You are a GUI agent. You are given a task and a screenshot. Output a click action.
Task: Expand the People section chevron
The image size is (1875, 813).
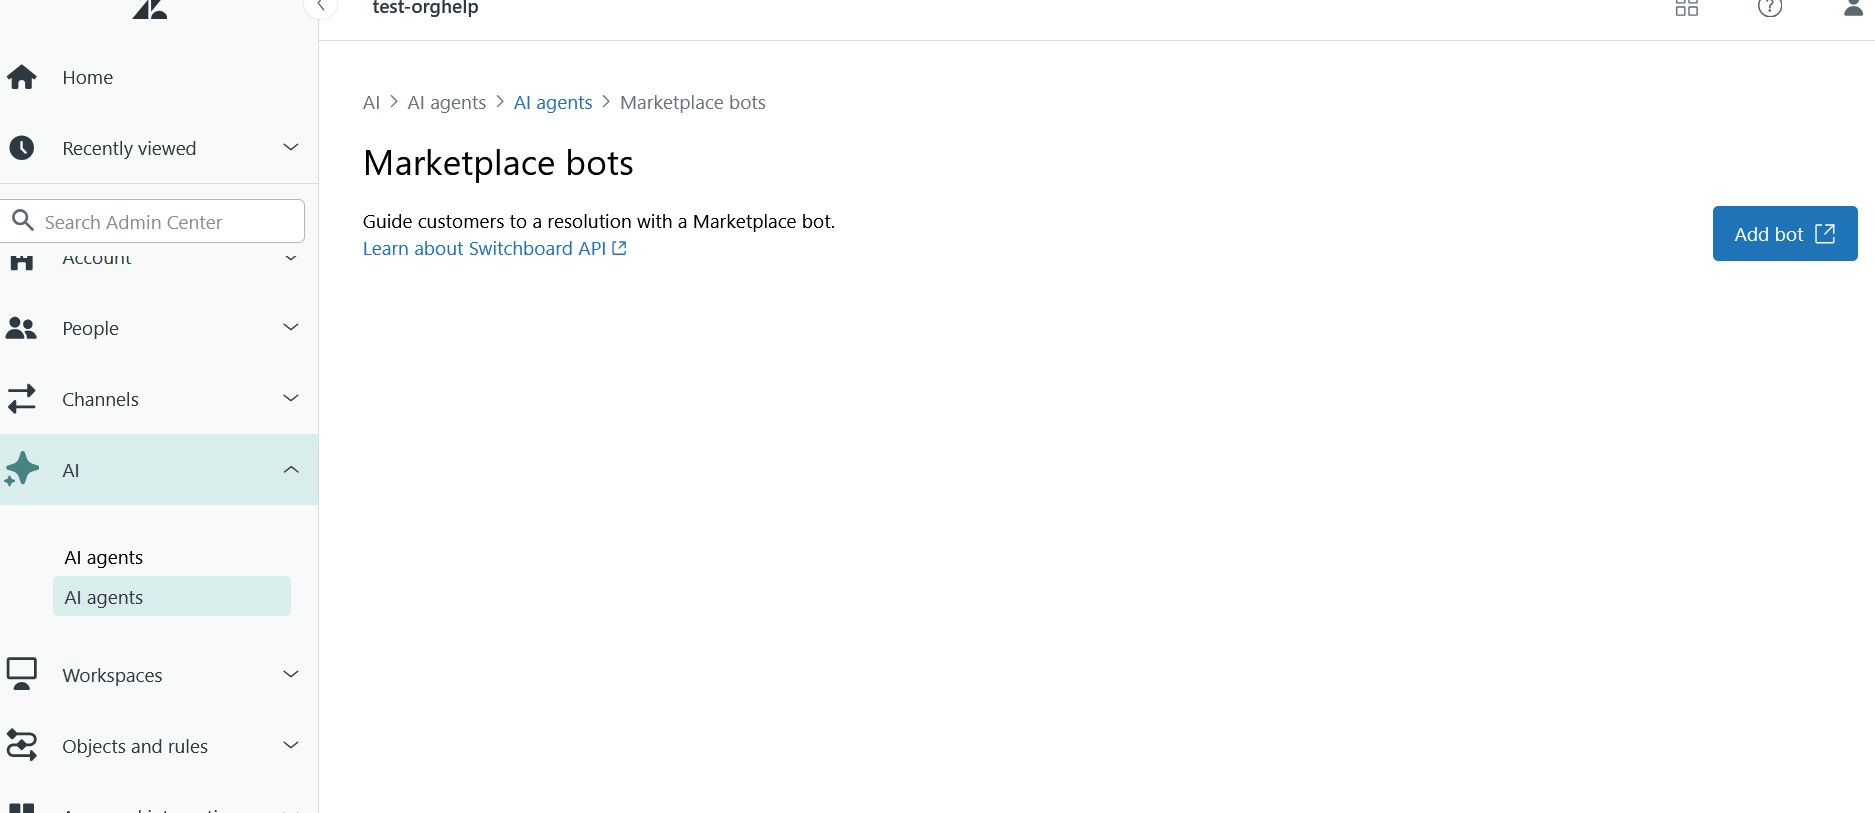pyautogui.click(x=291, y=327)
